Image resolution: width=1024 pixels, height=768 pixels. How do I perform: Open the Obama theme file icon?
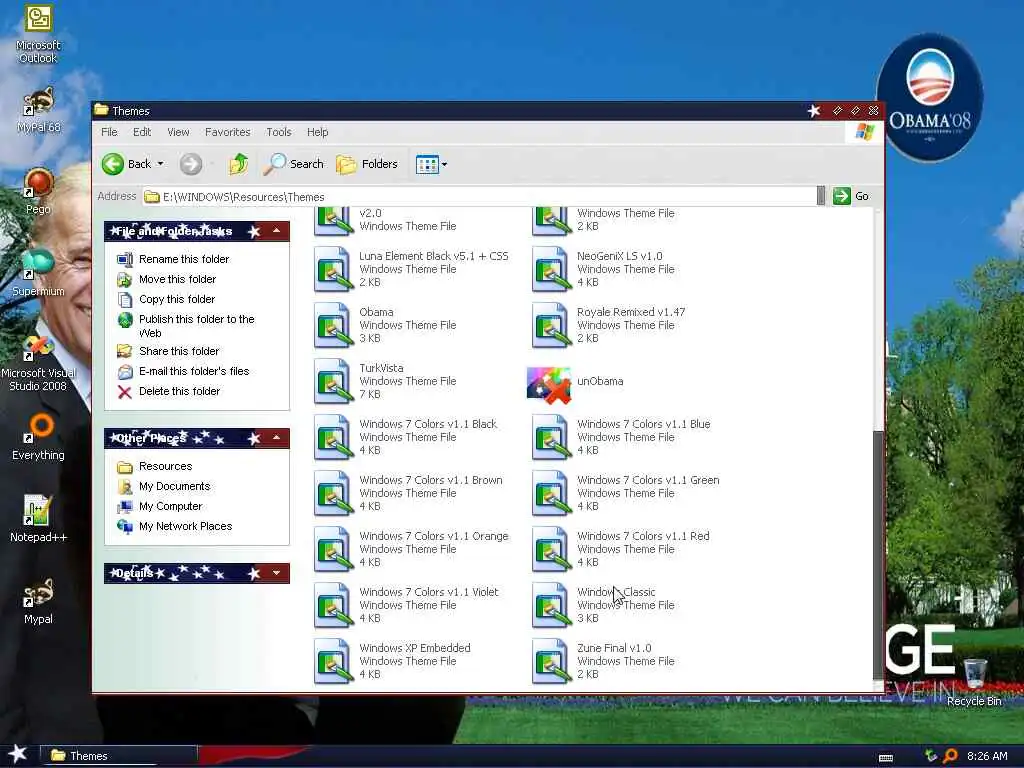pos(334,325)
